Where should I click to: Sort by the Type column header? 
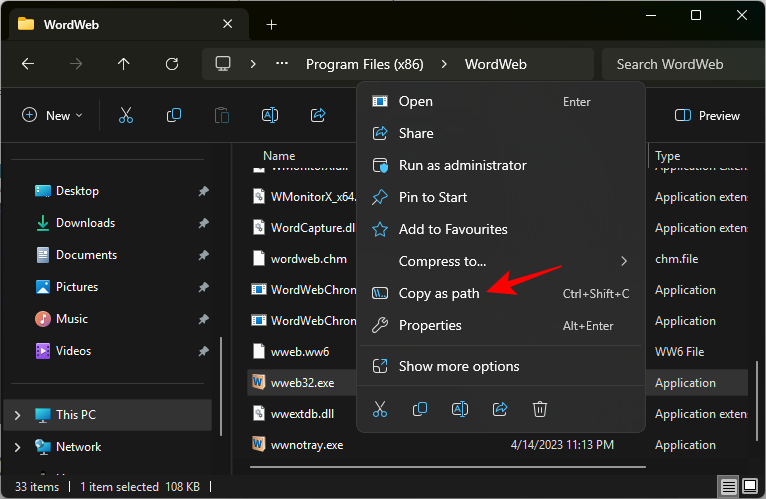pos(667,156)
